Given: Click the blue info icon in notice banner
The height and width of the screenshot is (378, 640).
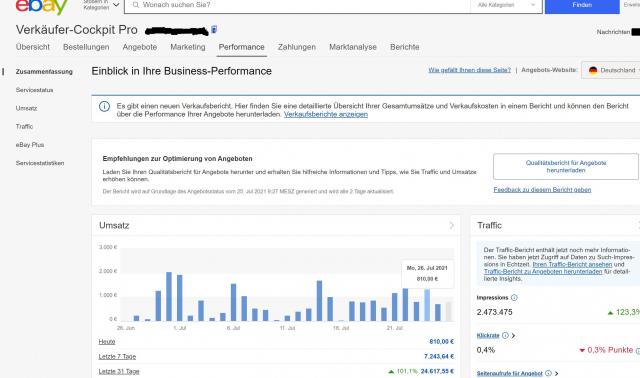Looking at the screenshot, I should pyautogui.click(x=104, y=107).
